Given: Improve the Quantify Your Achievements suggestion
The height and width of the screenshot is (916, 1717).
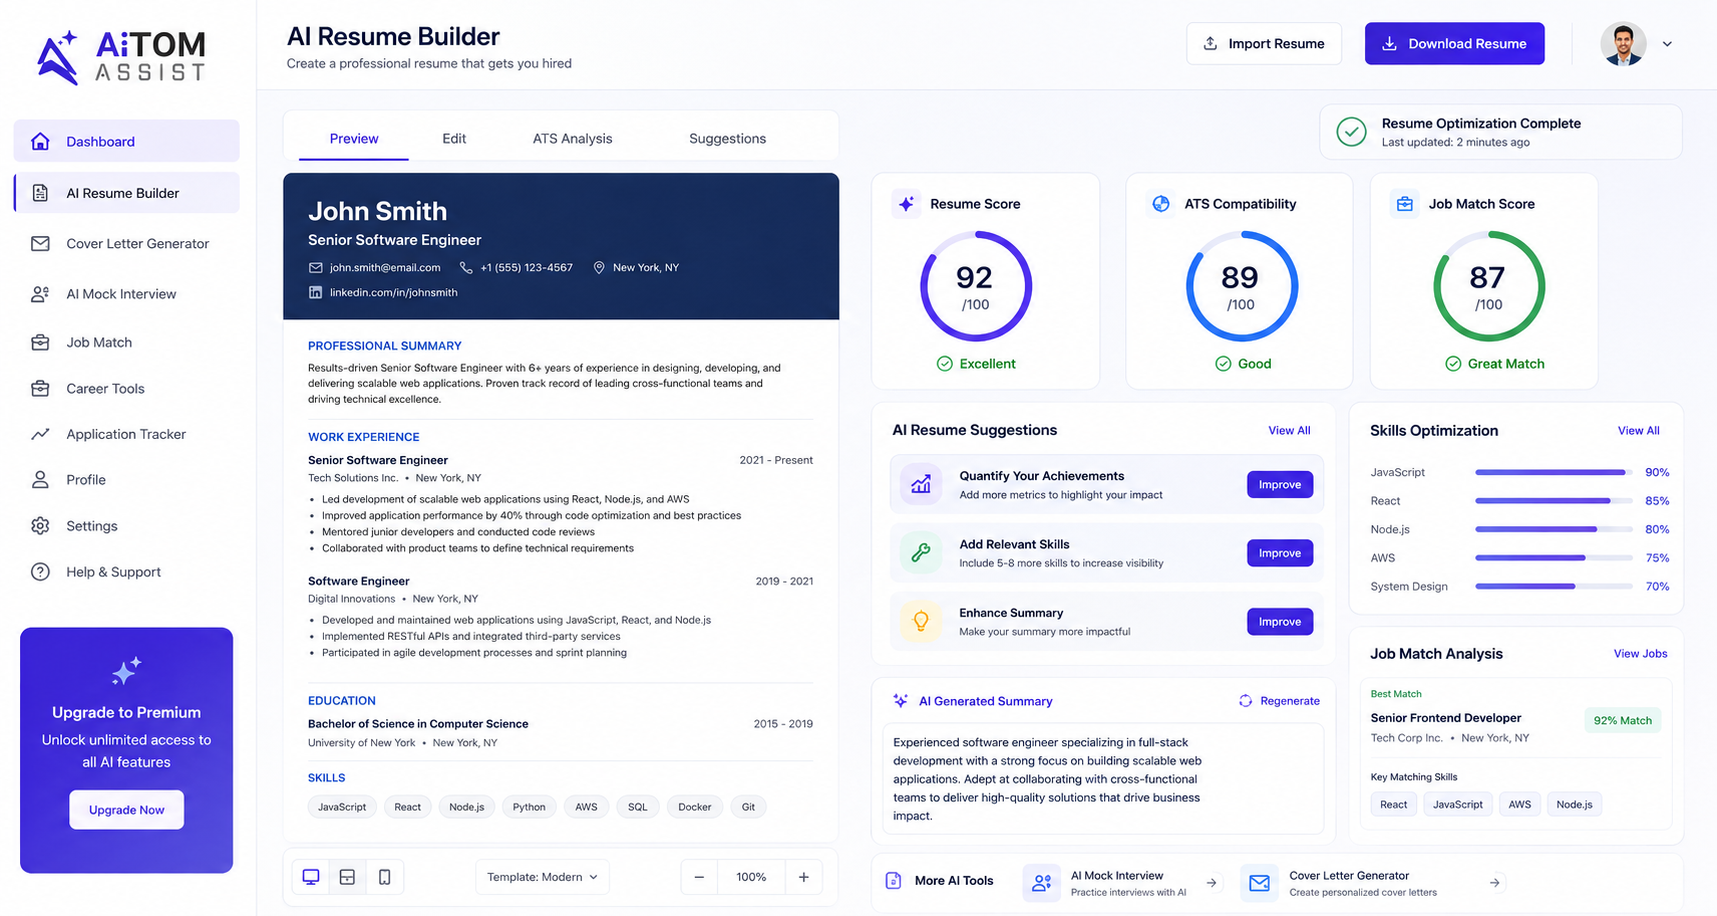Looking at the screenshot, I should coord(1279,484).
